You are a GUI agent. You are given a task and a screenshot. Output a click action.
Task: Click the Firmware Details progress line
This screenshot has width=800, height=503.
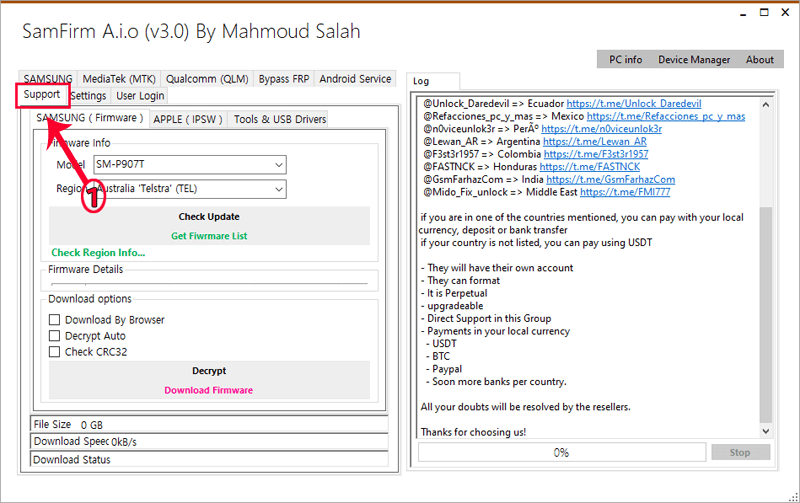pos(209,283)
